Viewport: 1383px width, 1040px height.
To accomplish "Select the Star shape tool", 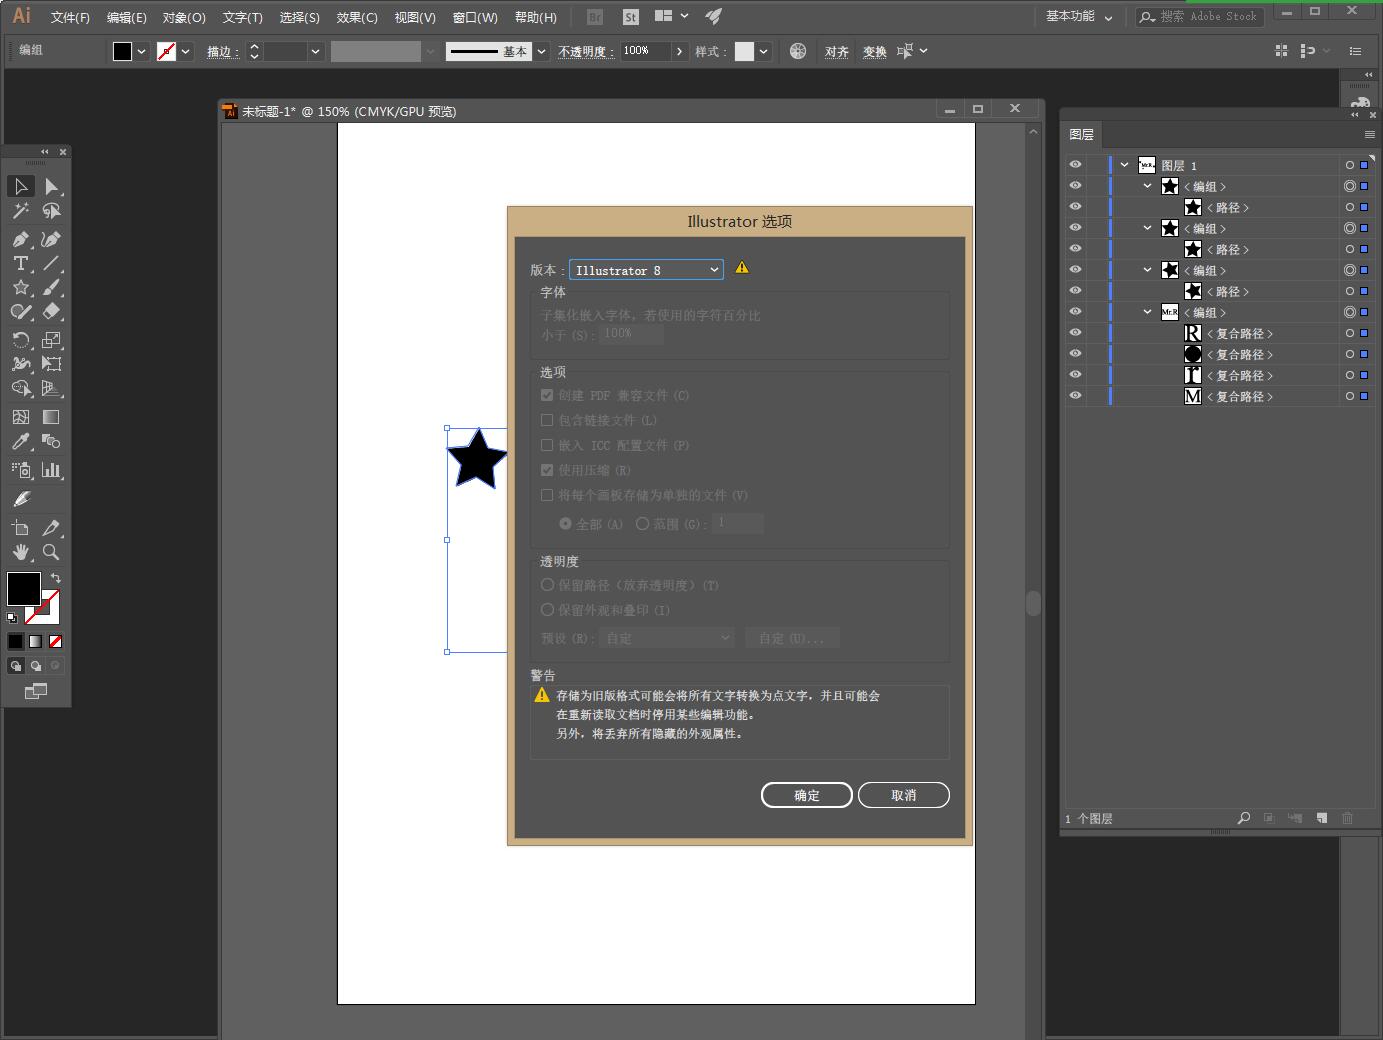I will pos(21,288).
